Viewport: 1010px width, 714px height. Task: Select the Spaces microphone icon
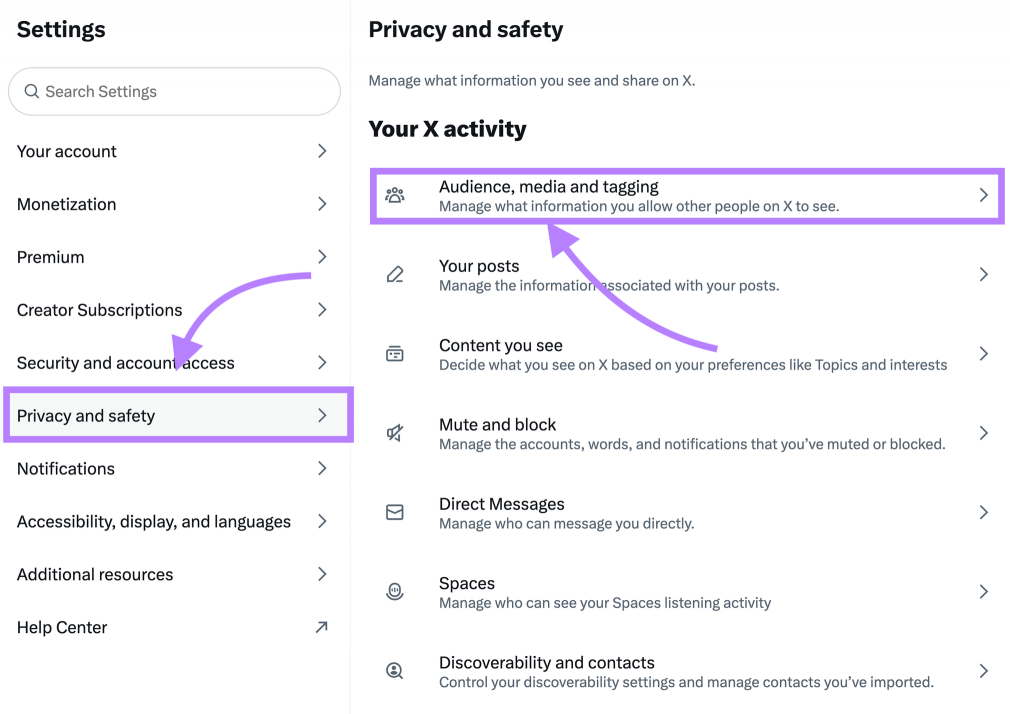tap(394, 591)
